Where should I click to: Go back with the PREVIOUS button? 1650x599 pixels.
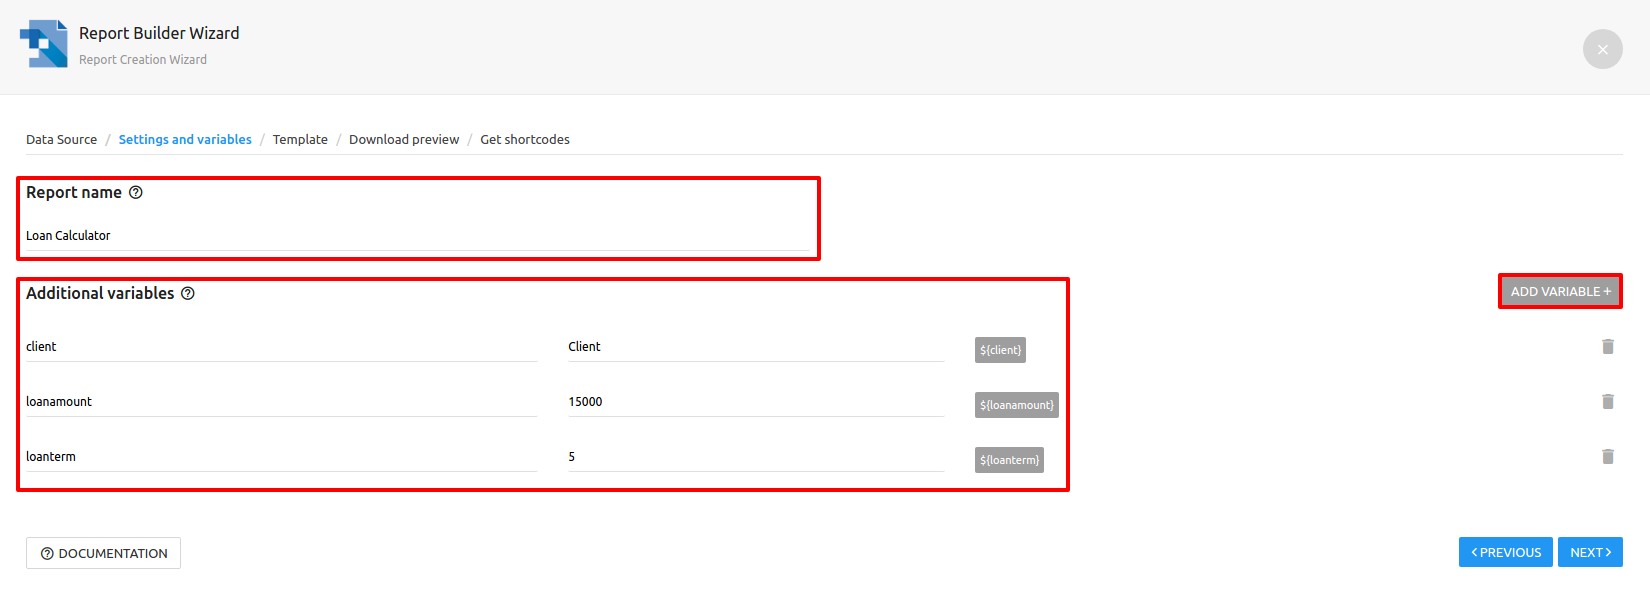[x=1505, y=552]
